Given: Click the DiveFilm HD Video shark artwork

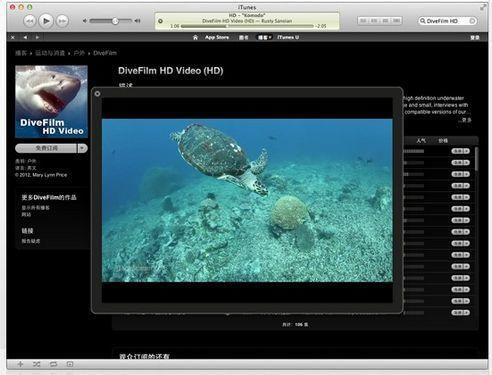Looking at the screenshot, I should coord(51,101).
